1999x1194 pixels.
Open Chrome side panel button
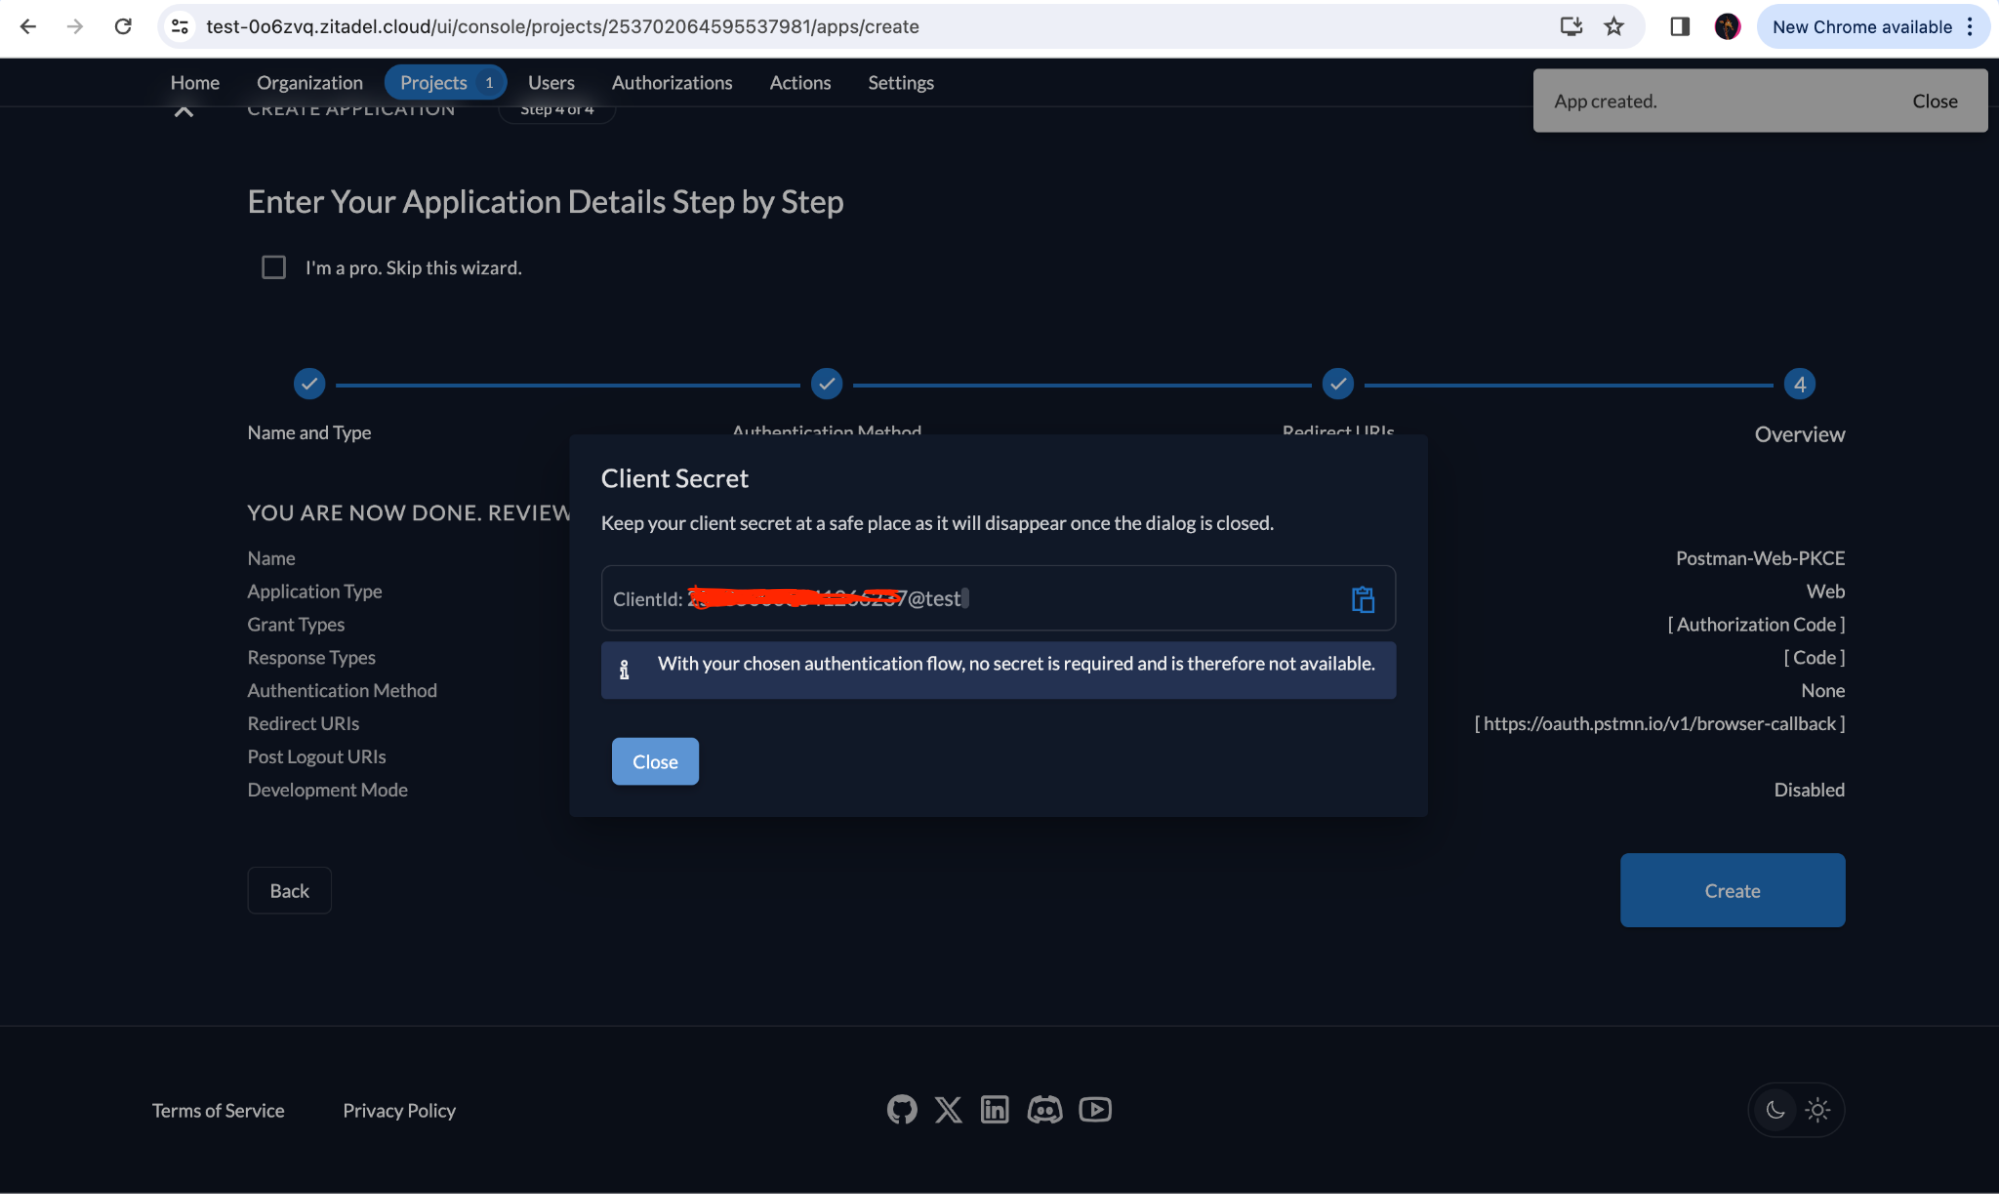point(1679,27)
